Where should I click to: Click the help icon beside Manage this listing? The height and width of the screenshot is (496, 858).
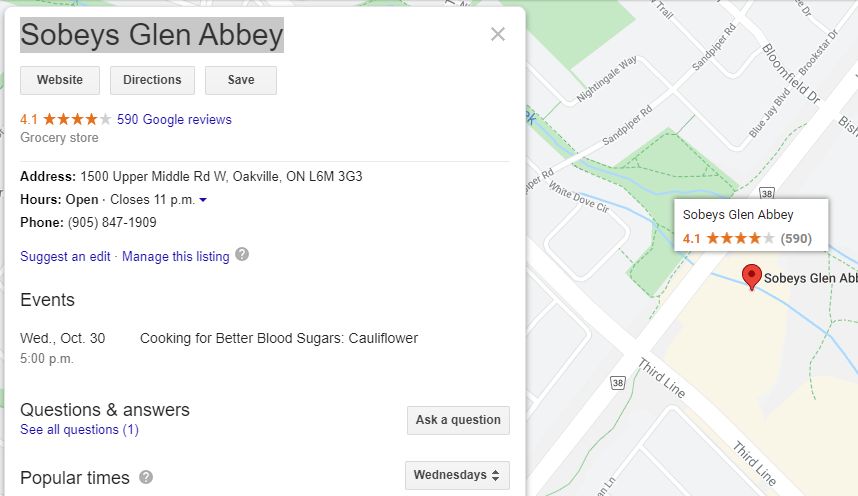(x=242, y=255)
